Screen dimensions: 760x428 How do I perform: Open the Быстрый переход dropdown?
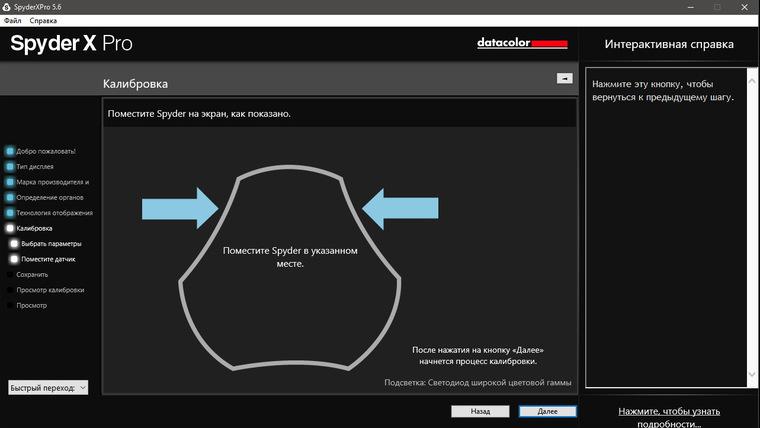click(x=48, y=387)
